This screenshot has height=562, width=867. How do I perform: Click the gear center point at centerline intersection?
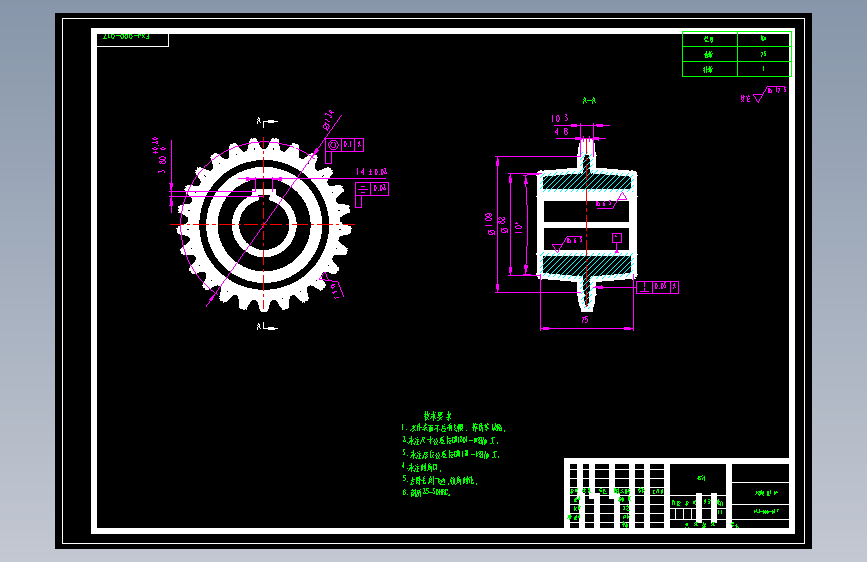[x=264, y=225]
